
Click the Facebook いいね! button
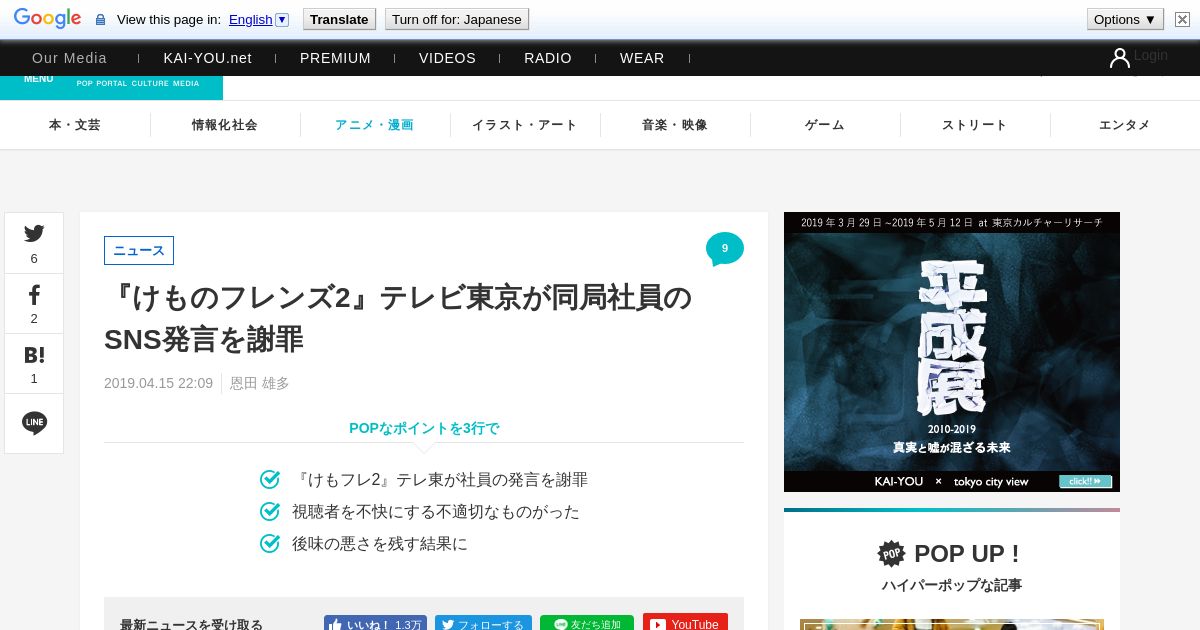coord(375,624)
